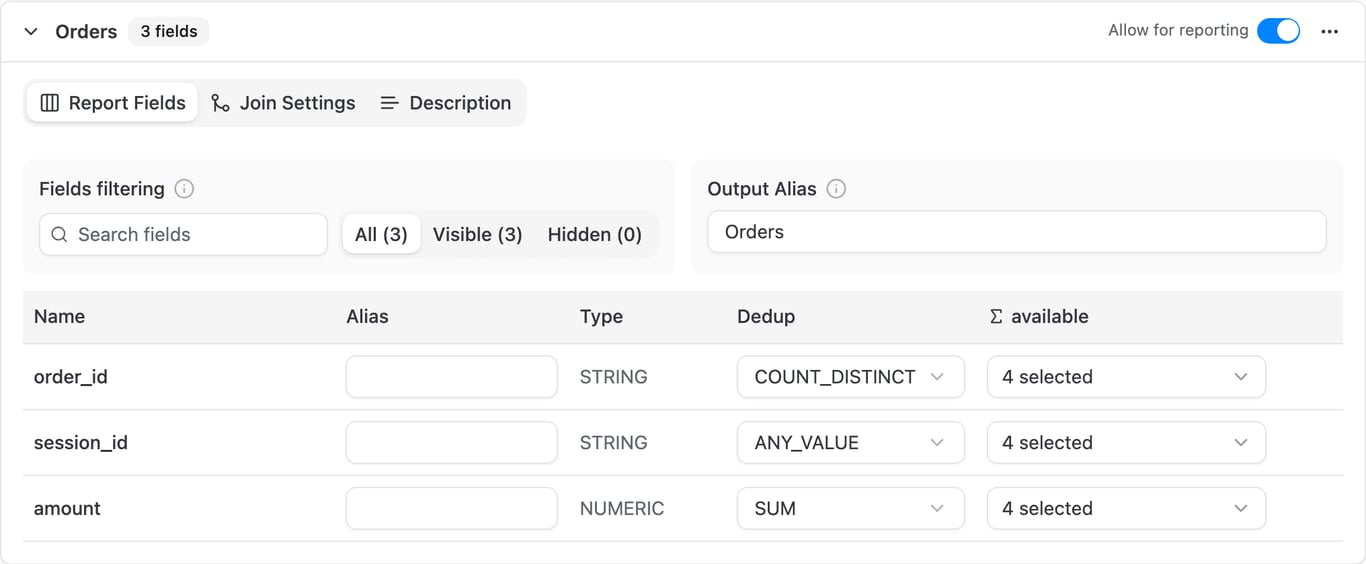Select the Visible (3) filter
Image resolution: width=1366 pixels, height=564 pixels.
[478, 234]
